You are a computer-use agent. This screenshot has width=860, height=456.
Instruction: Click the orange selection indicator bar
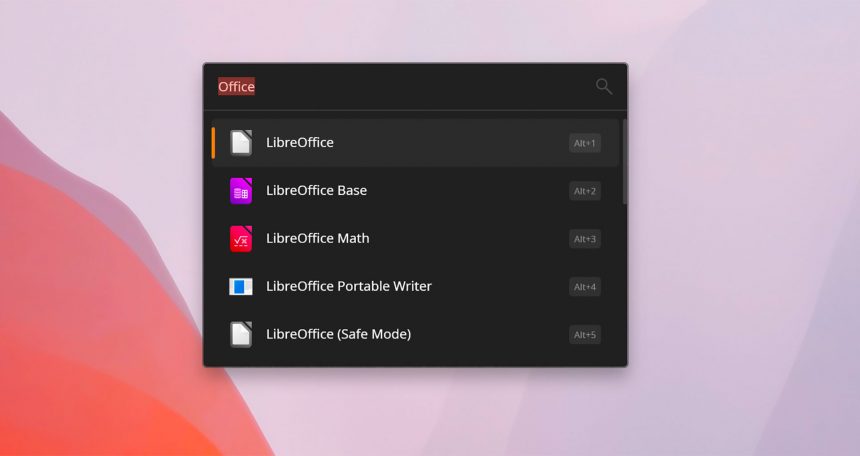[x=213, y=143]
